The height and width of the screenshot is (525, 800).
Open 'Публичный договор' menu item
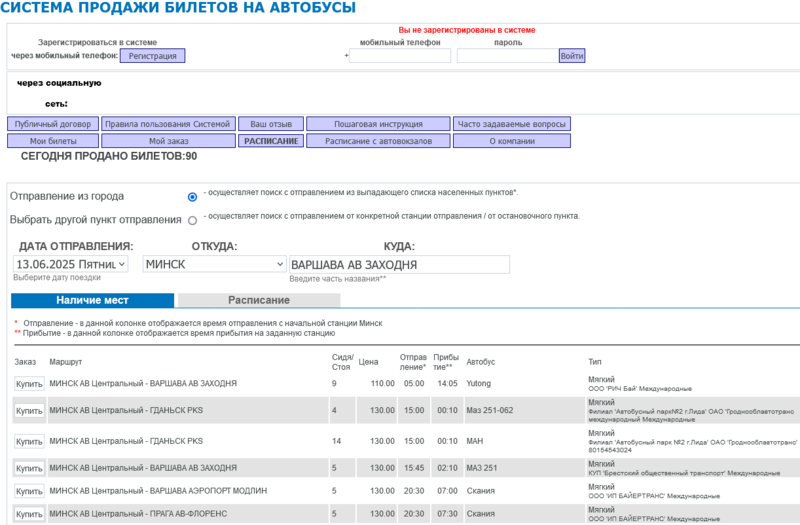pos(54,124)
